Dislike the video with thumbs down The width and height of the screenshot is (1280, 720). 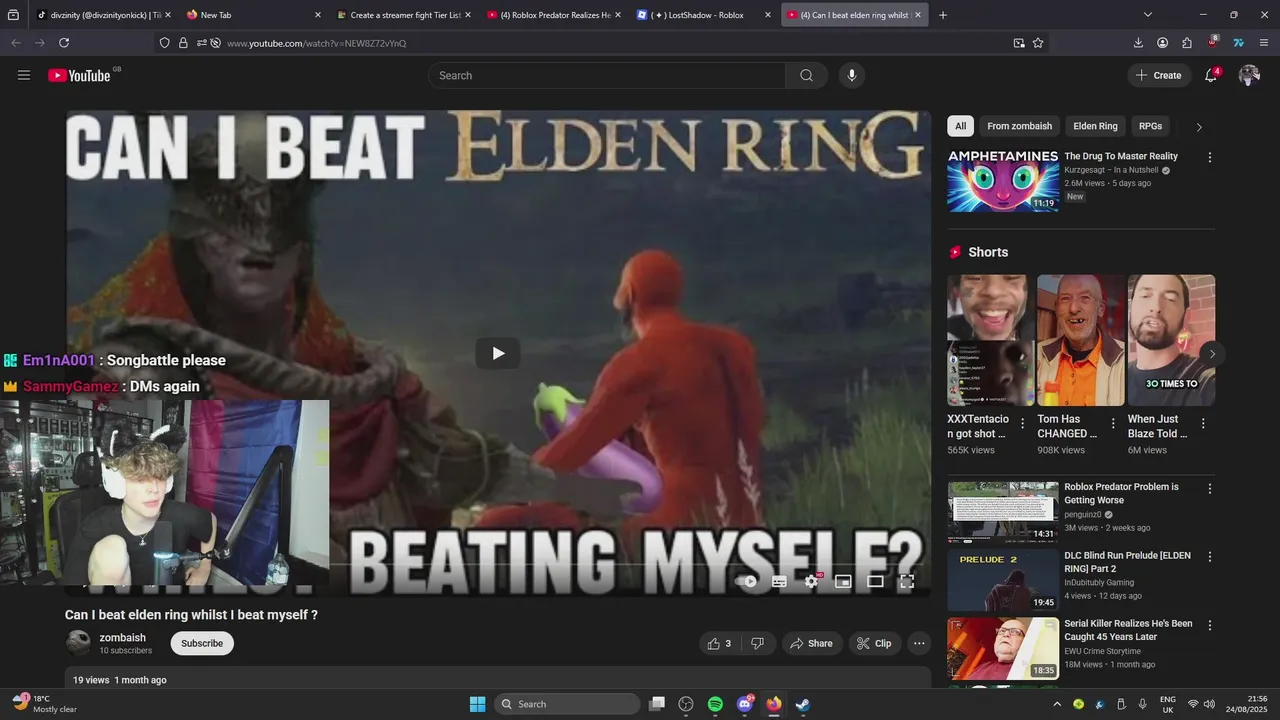[x=757, y=644]
